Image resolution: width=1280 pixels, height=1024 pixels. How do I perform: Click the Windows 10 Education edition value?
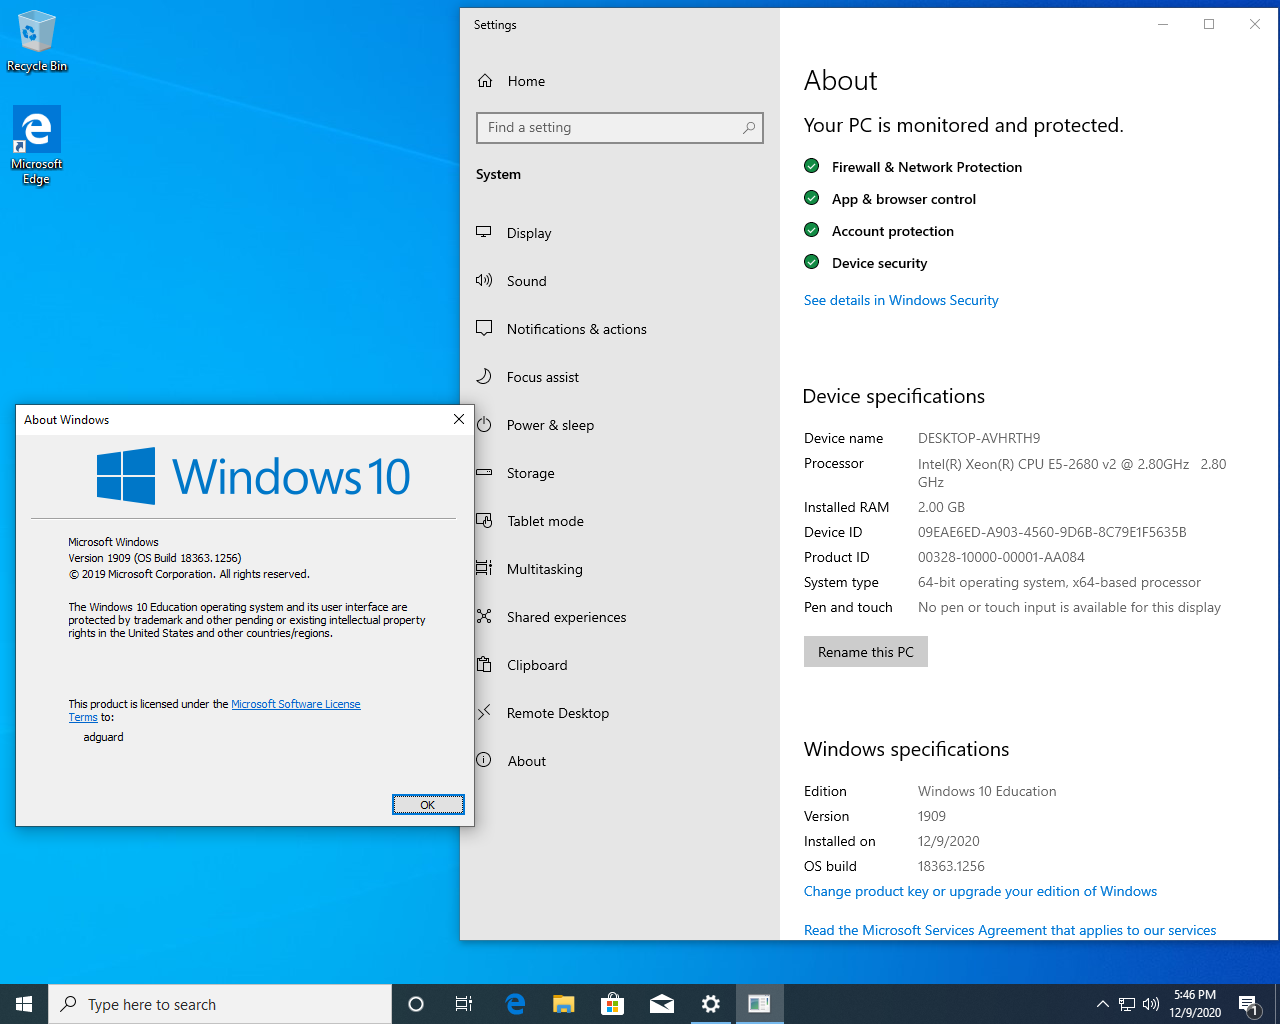coord(987,791)
